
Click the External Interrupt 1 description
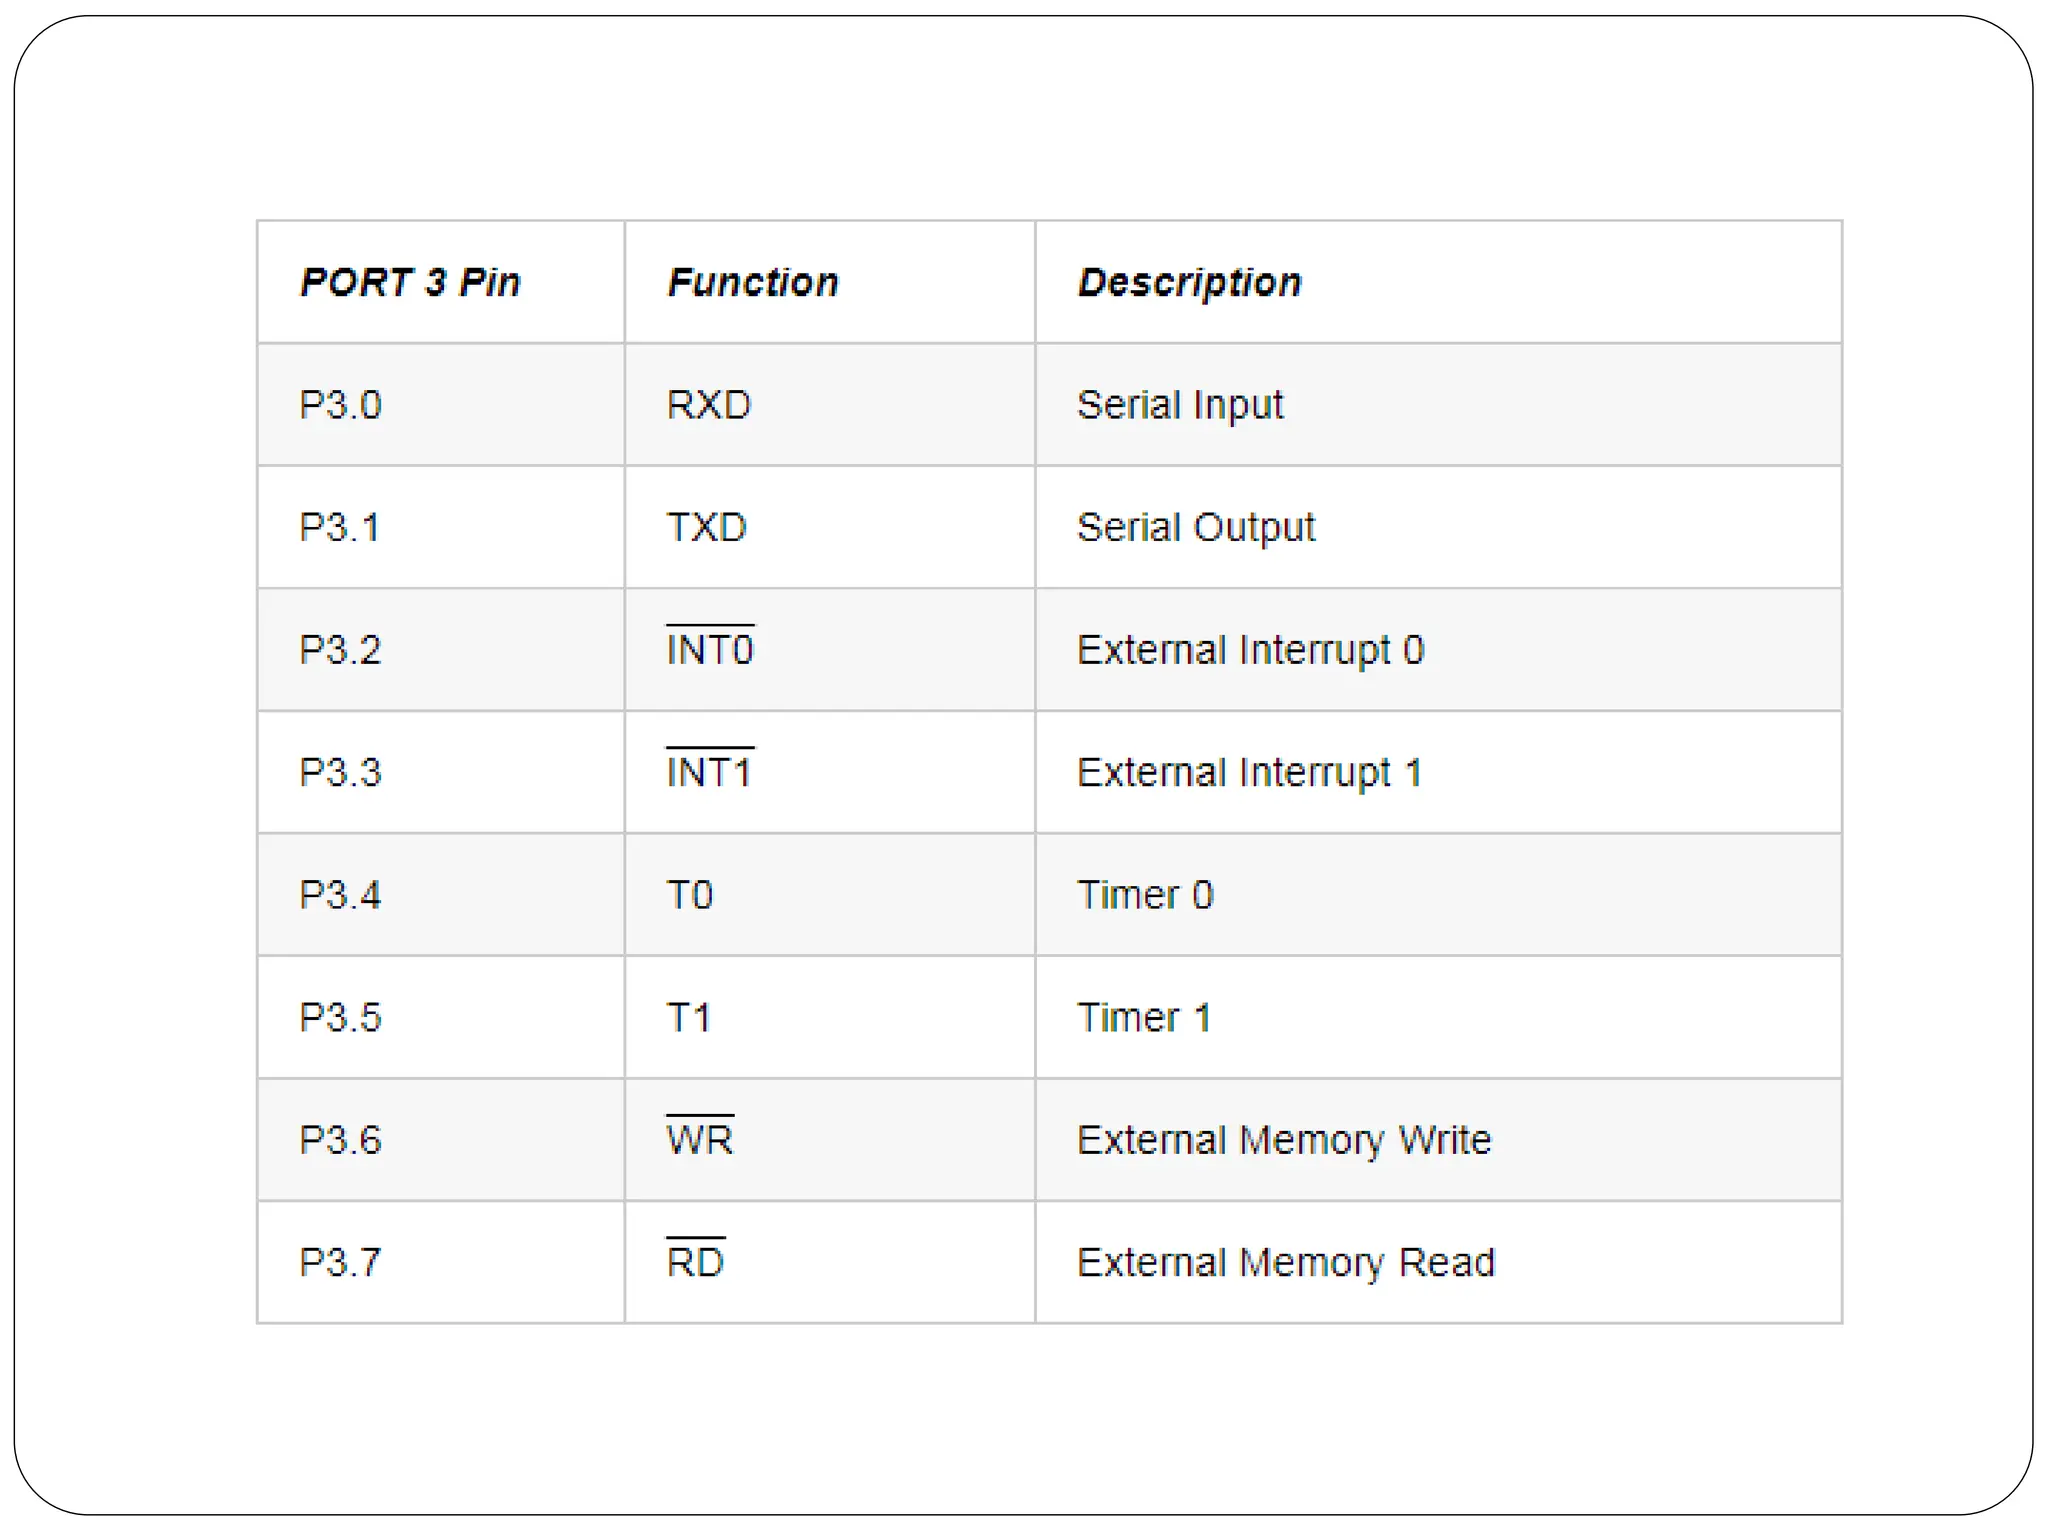[1249, 772]
